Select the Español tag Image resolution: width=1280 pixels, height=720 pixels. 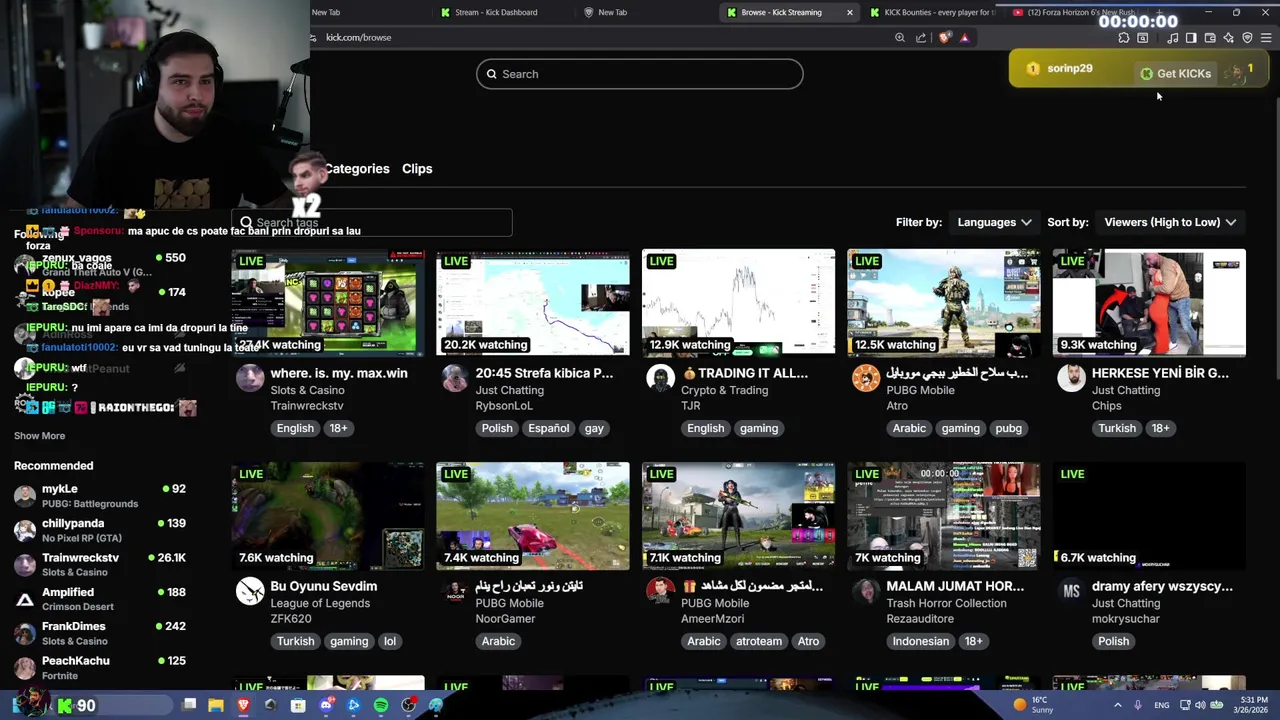point(548,428)
